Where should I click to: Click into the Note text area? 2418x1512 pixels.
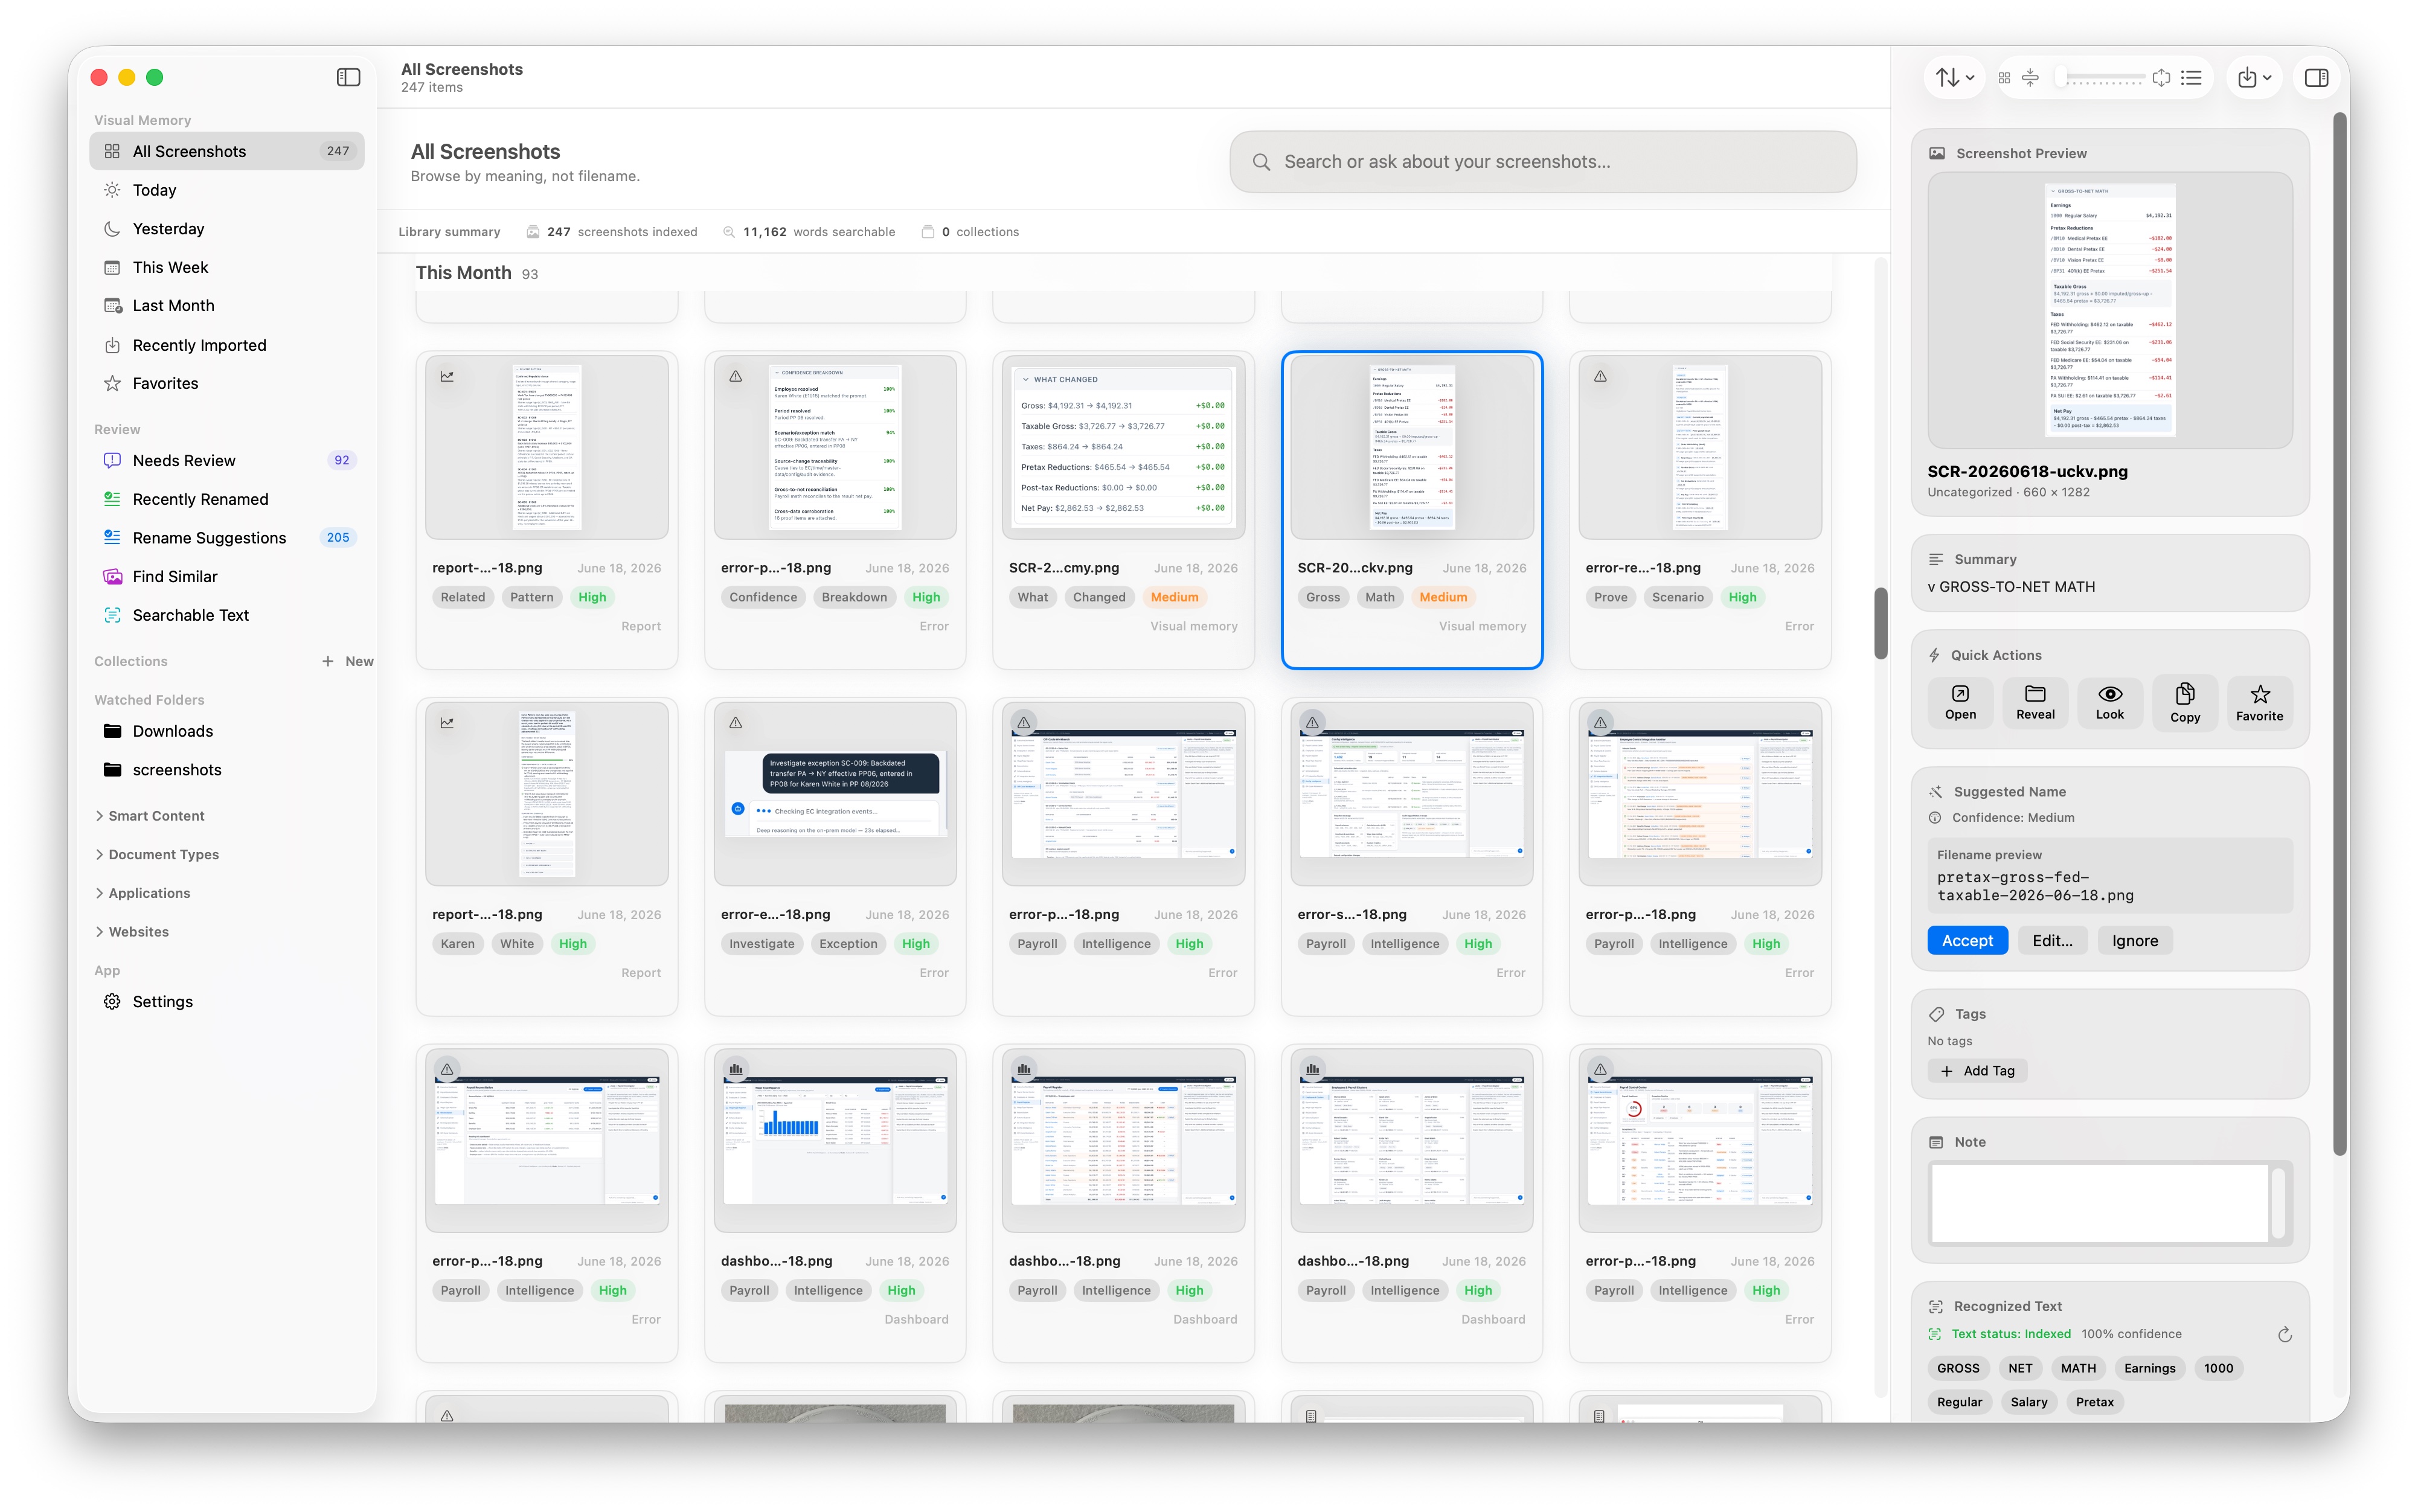point(2099,1203)
